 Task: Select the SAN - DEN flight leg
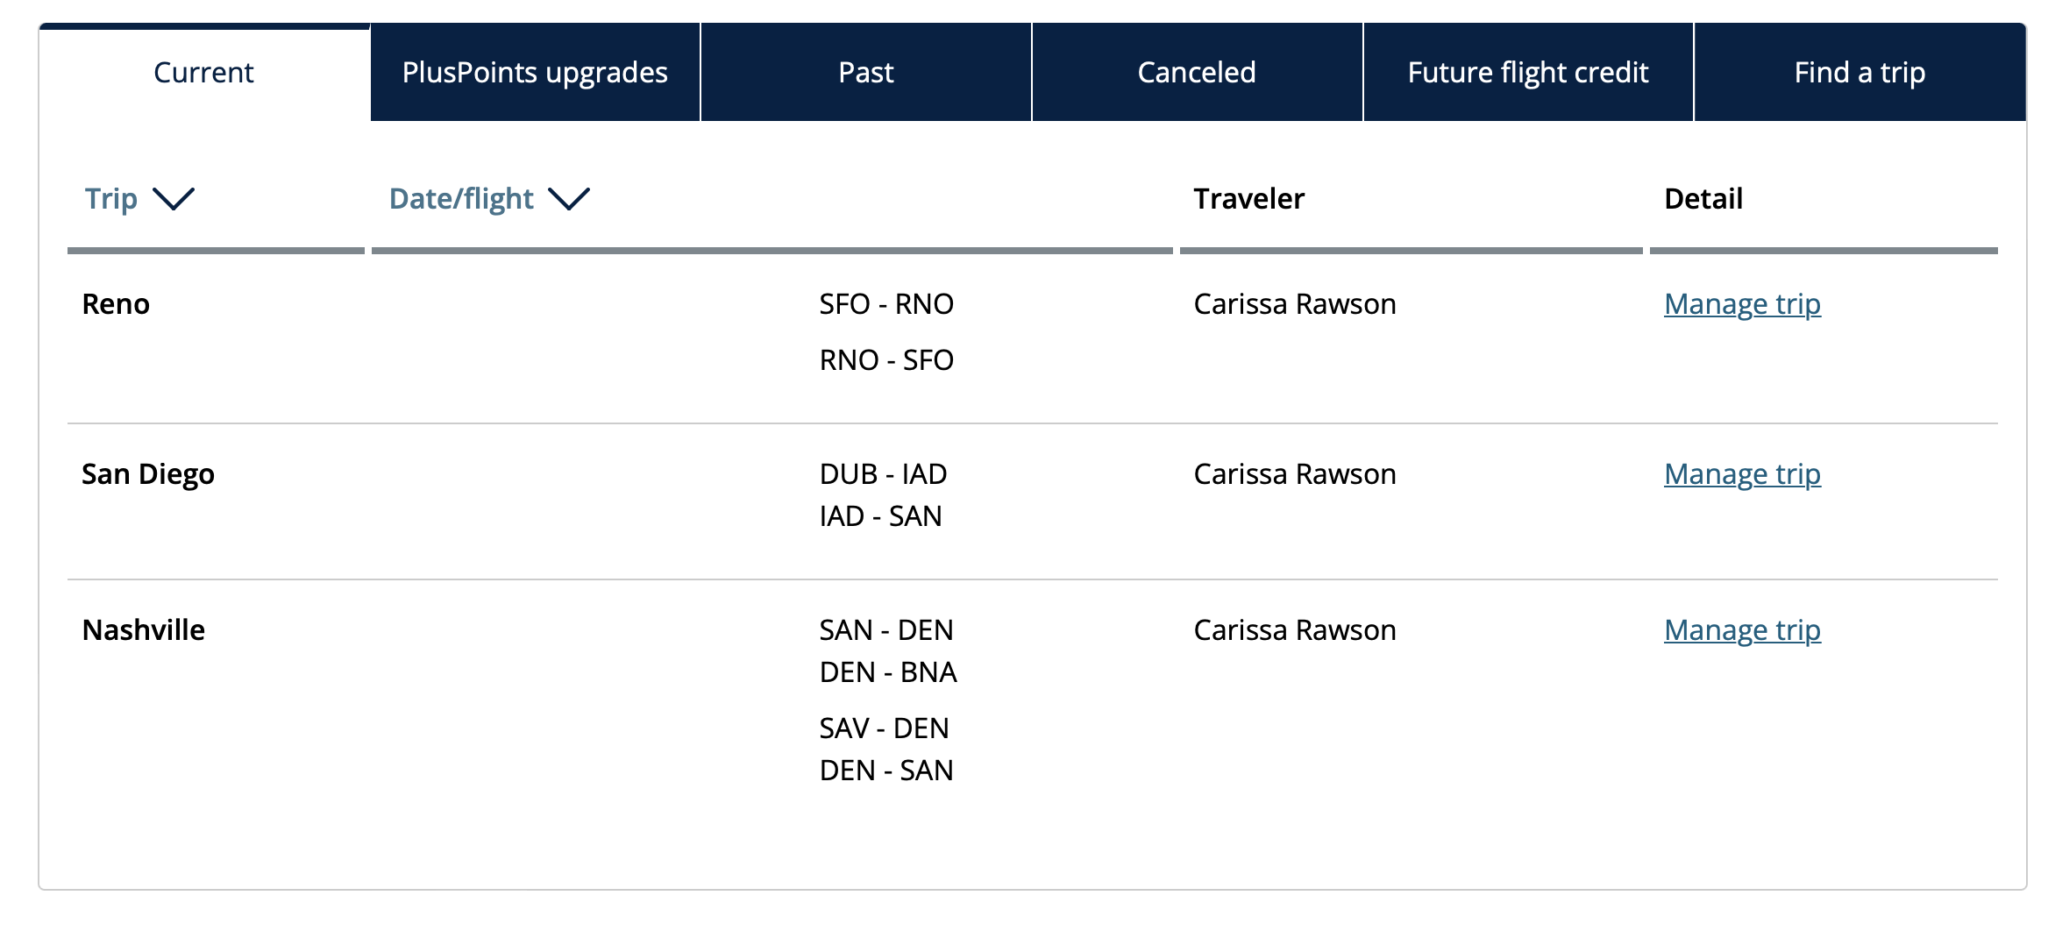click(x=885, y=629)
